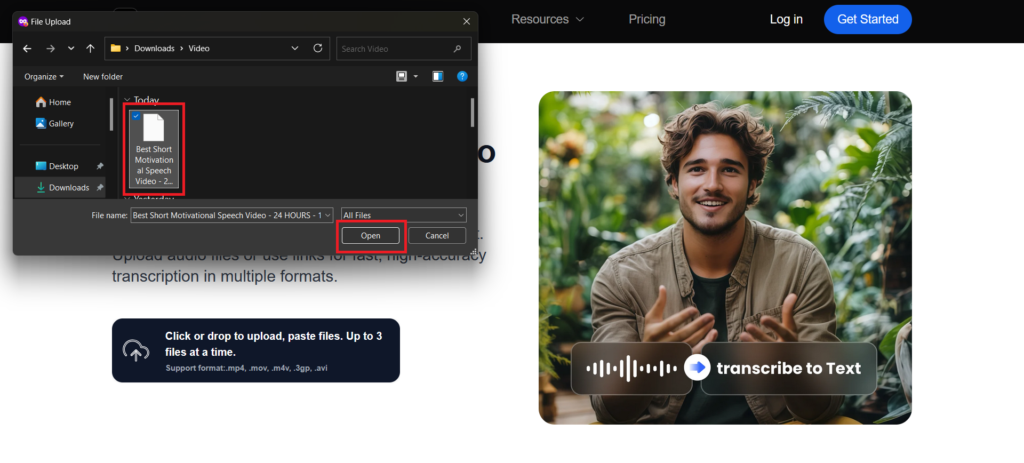Expand the address bar history dropdown
Screen dimensions: 1024x463
tap(295, 48)
